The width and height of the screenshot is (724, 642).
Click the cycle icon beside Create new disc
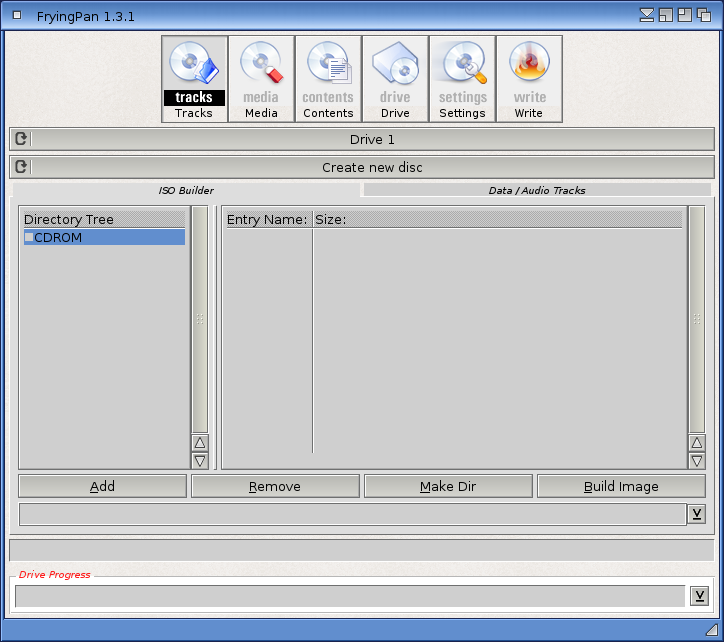[21, 167]
